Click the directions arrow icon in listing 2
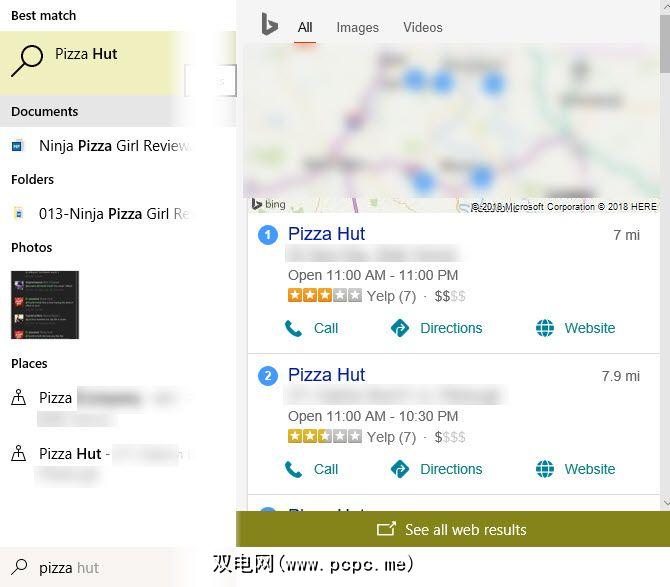The height and width of the screenshot is (587, 670). [400, 469]
